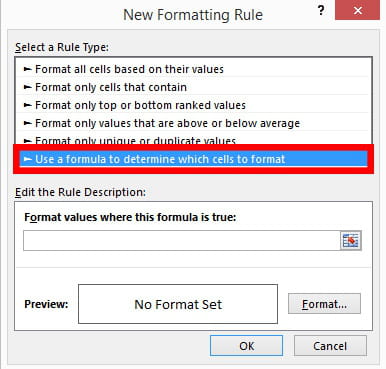
Task: Select 'Format only cells that contain' rule
Action: 193,87
